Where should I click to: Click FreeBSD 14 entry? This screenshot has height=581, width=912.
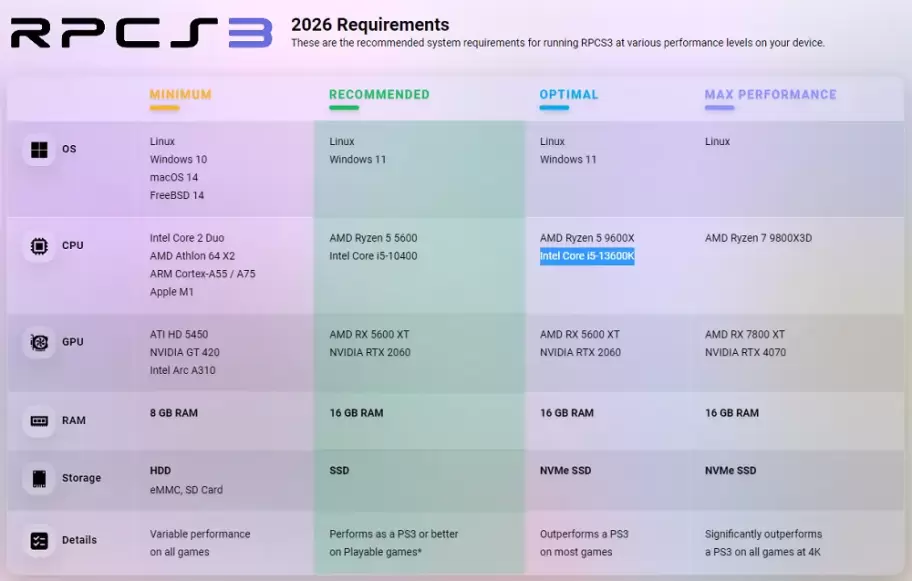click(177, 195)
